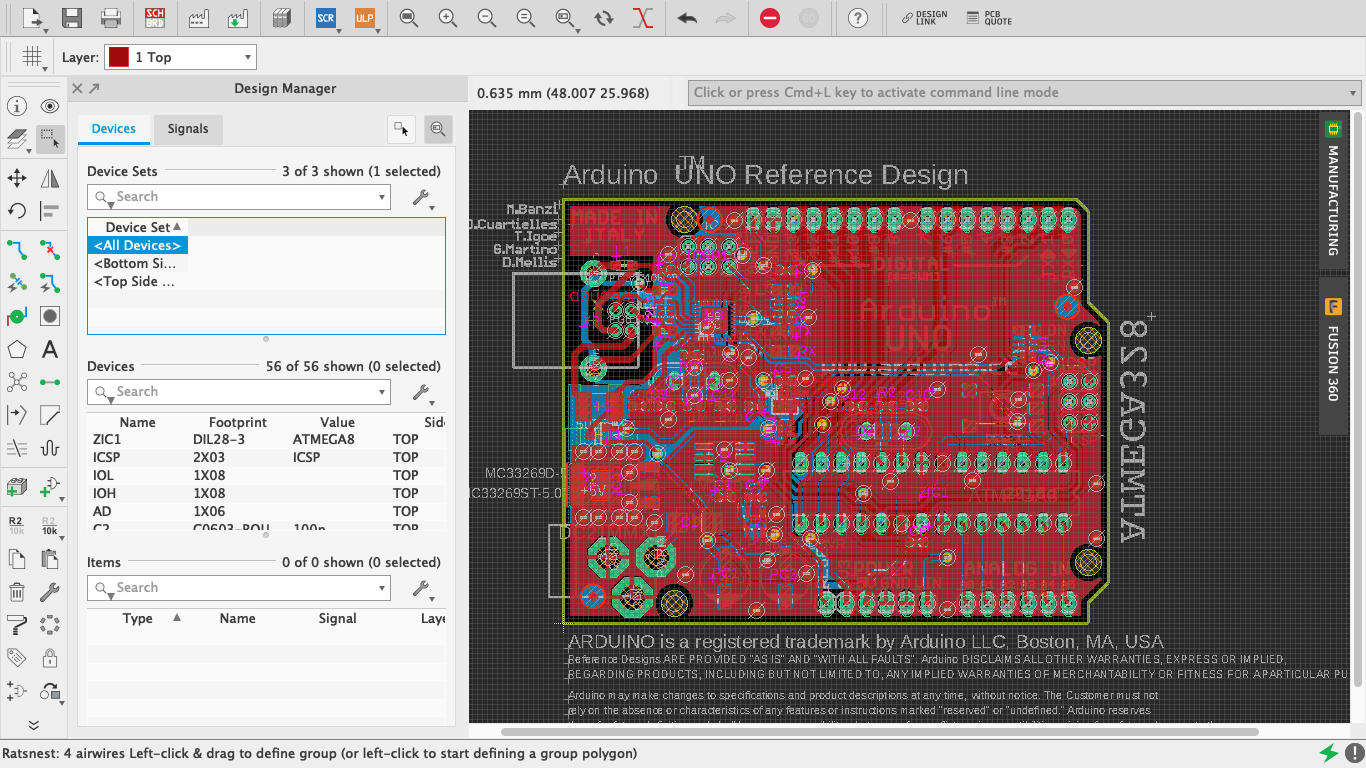Open the library books icon

(281, 18)
